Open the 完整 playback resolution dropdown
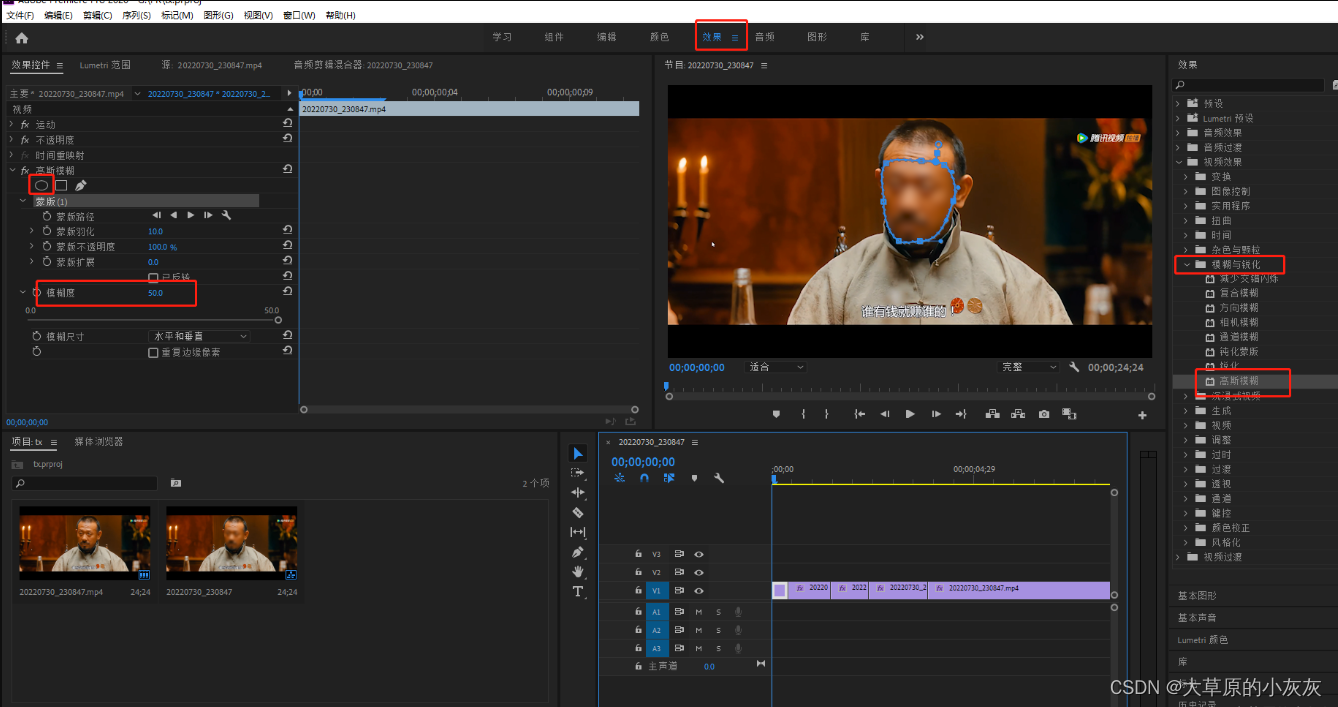 pyautogui.click(x=1029, y=367)
